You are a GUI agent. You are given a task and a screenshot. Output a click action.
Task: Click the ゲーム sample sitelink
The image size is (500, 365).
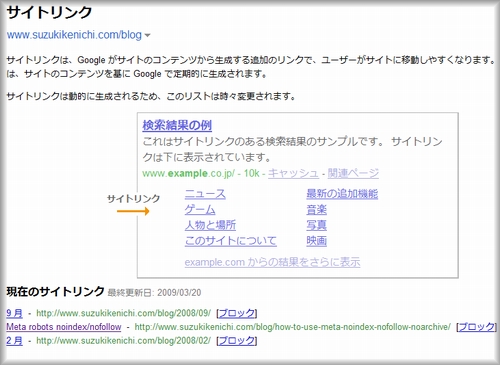tap(200, 210)
